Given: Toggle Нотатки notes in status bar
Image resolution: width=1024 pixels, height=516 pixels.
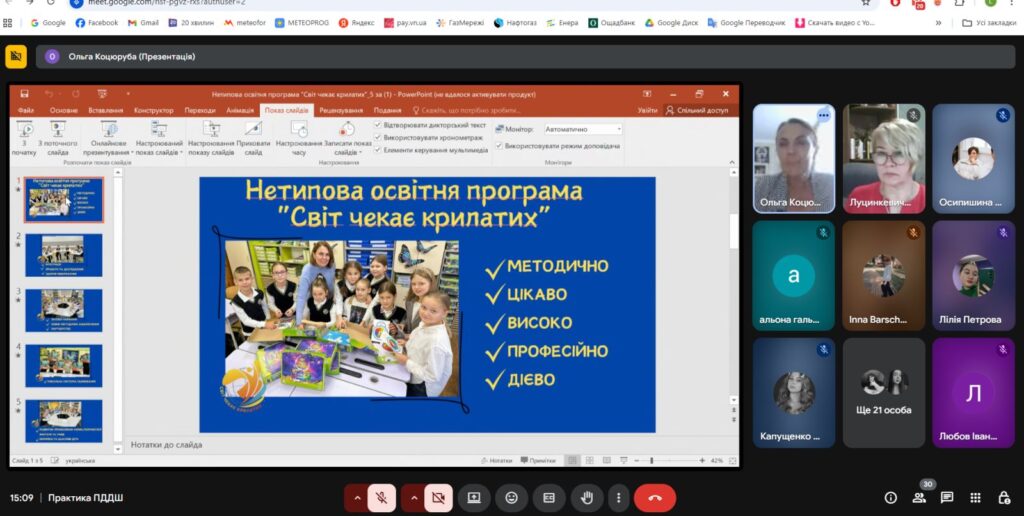Looking at the screenshot, I should tap(496, 460).
